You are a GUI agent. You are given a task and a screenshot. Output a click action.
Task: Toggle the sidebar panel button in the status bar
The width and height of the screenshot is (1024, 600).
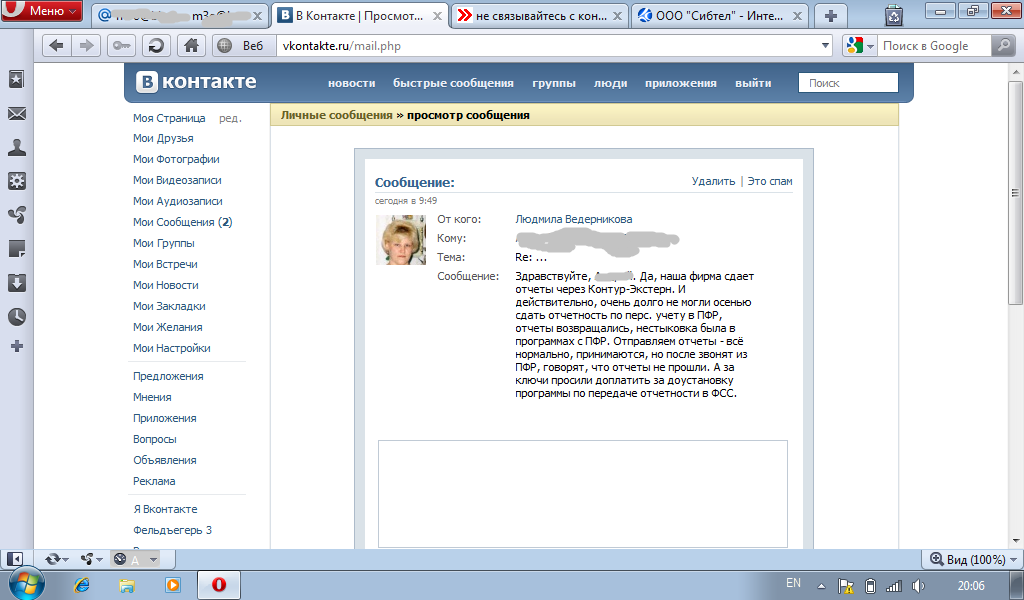click(15, 559)
